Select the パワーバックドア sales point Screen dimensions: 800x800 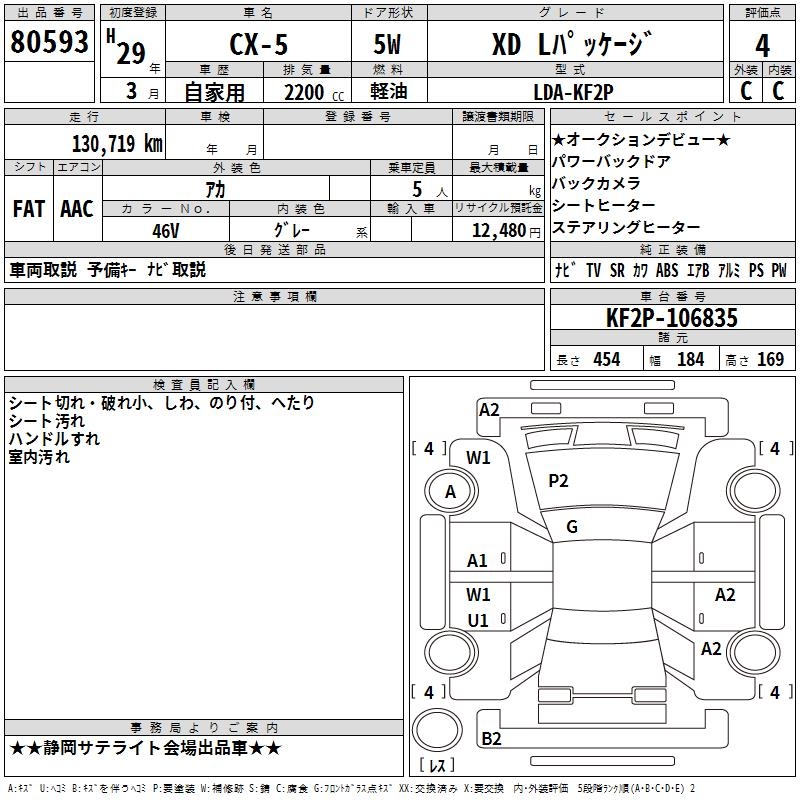[611, 162]
